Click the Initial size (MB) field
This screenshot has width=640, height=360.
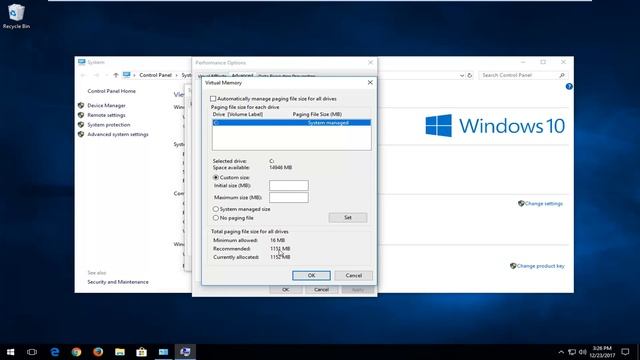[x=289, y=185]
